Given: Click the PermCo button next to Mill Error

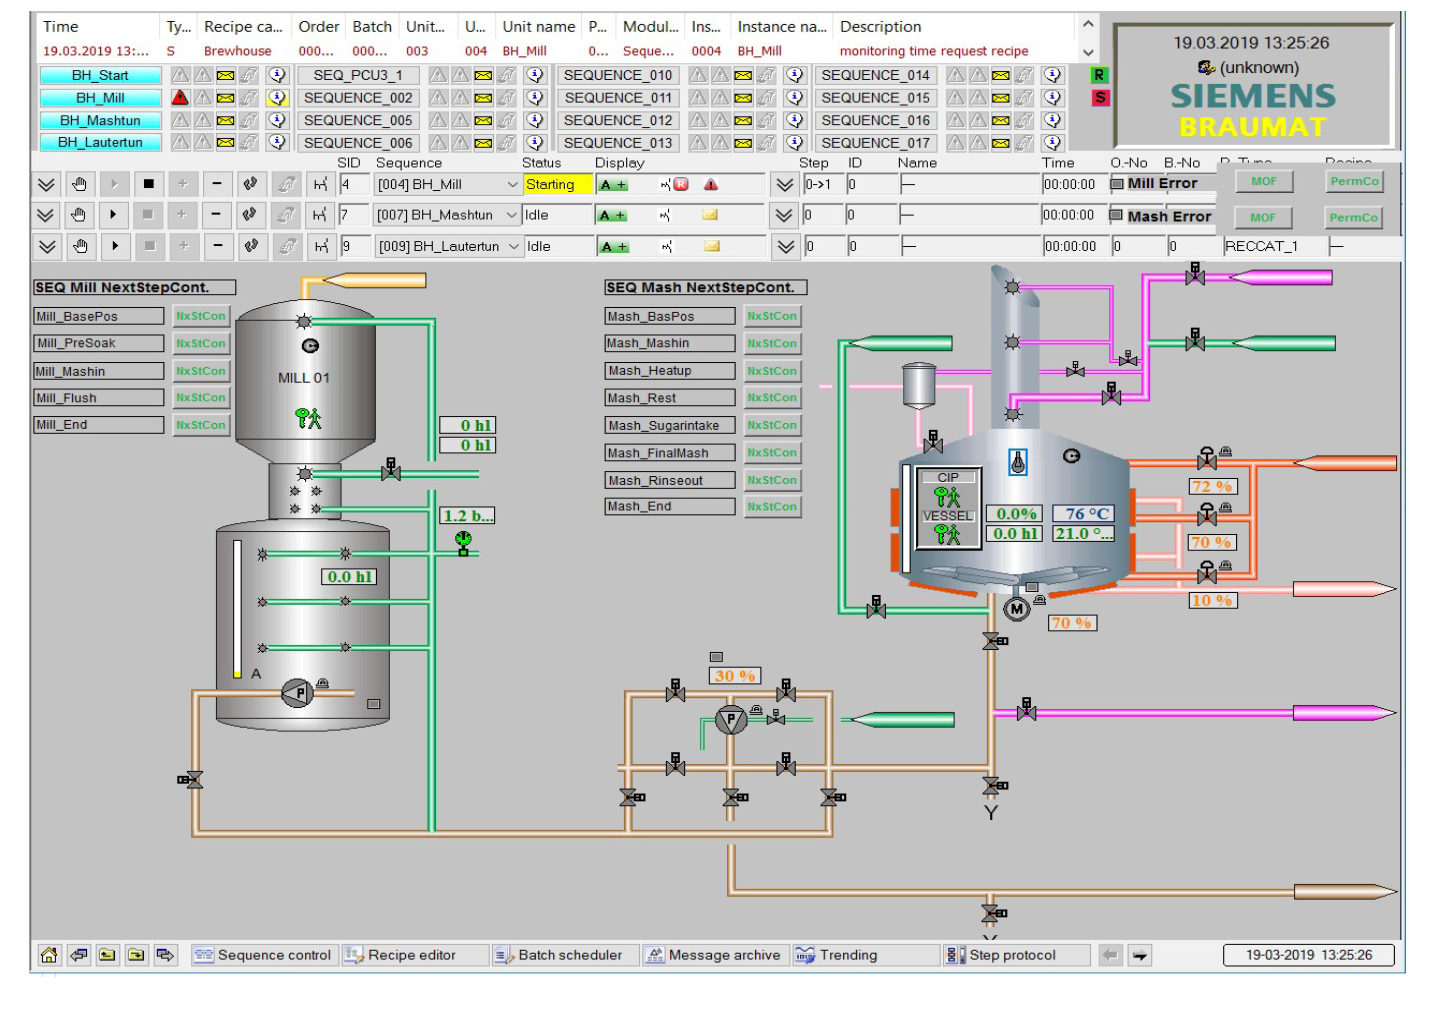Looking at the screenshot, I should (x=1354, y=182).
